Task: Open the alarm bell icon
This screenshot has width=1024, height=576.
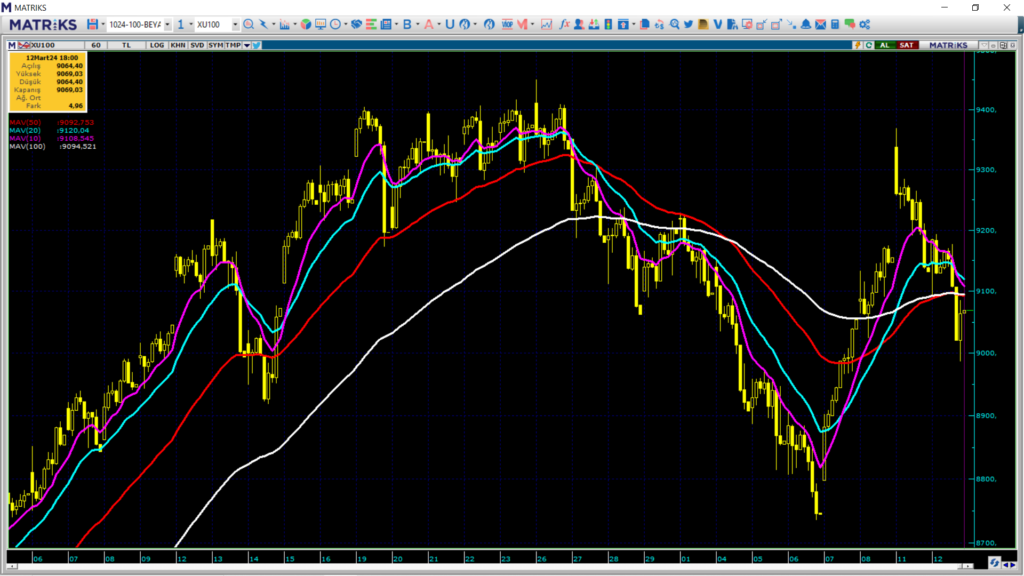Action: [x=804, y=24]
